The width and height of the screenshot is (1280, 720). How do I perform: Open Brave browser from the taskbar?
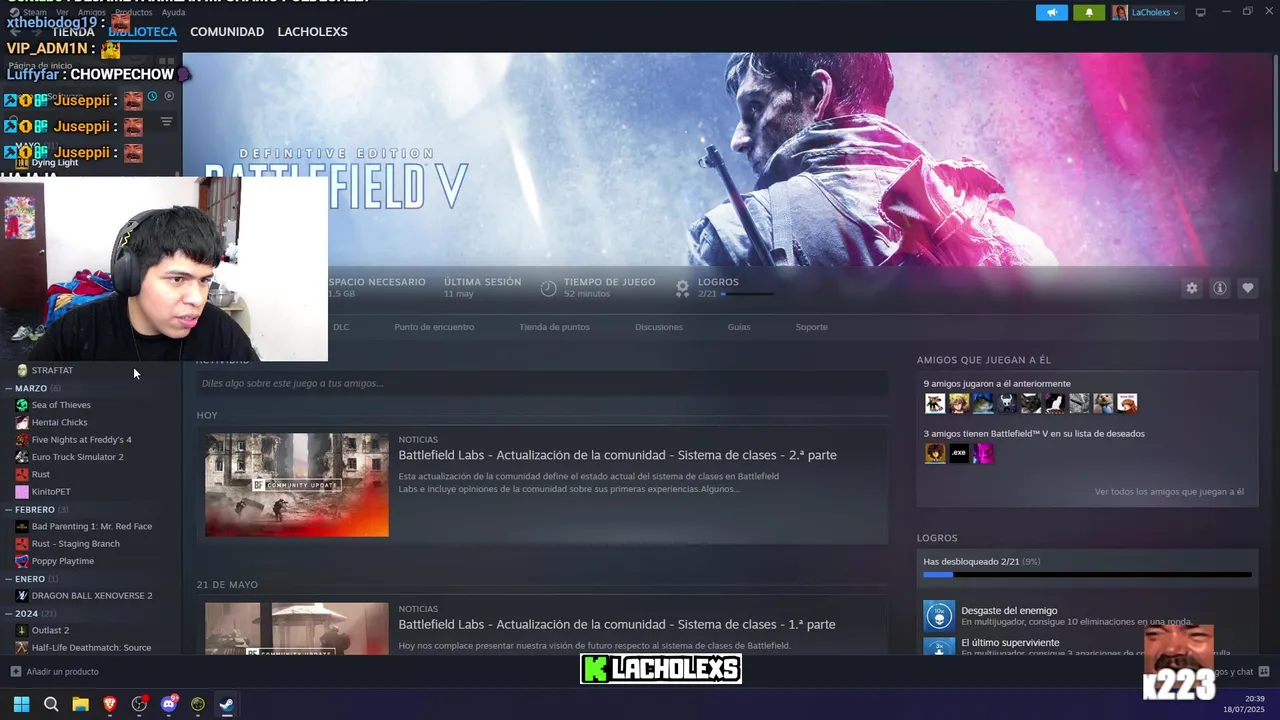[110, 704]
